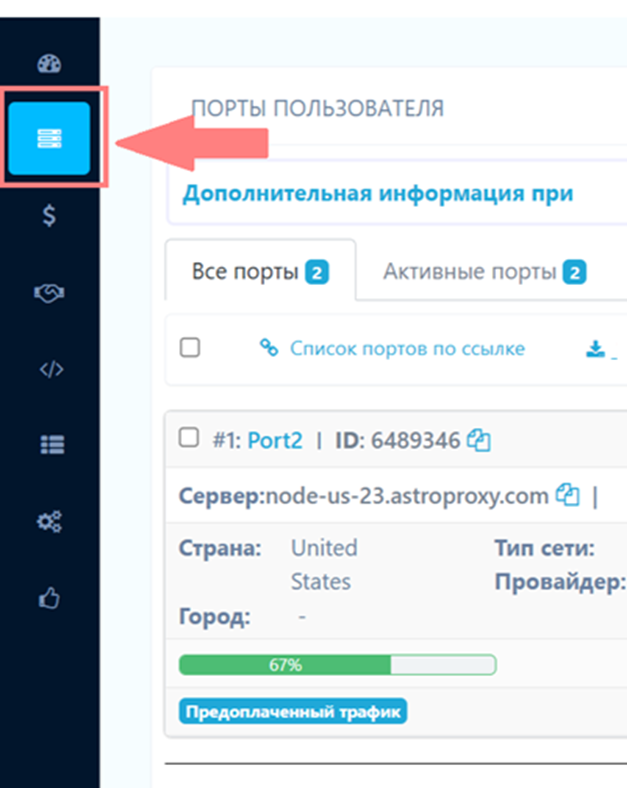This screenshot has height=788, width=627.
Task: Copy server node-us-23.astroproxy.com address
Action: tap(567, 496)
